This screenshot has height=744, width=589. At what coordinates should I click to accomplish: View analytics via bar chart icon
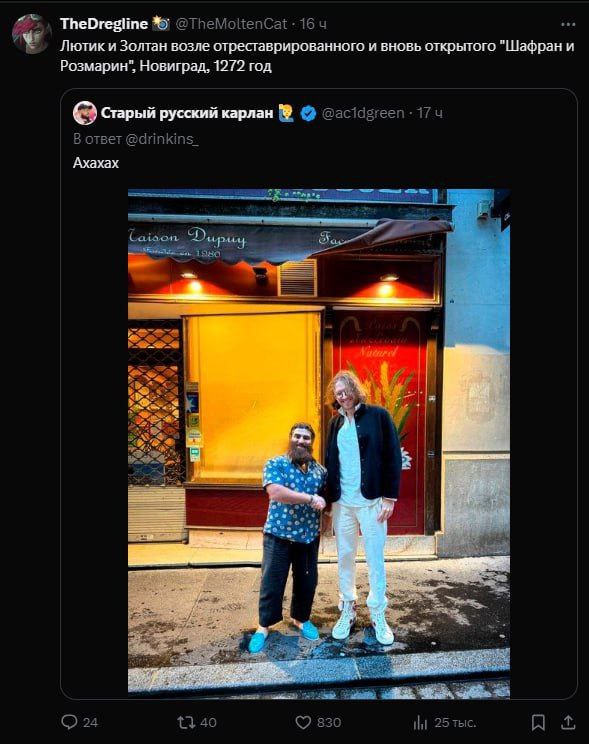tap(421, 722)
